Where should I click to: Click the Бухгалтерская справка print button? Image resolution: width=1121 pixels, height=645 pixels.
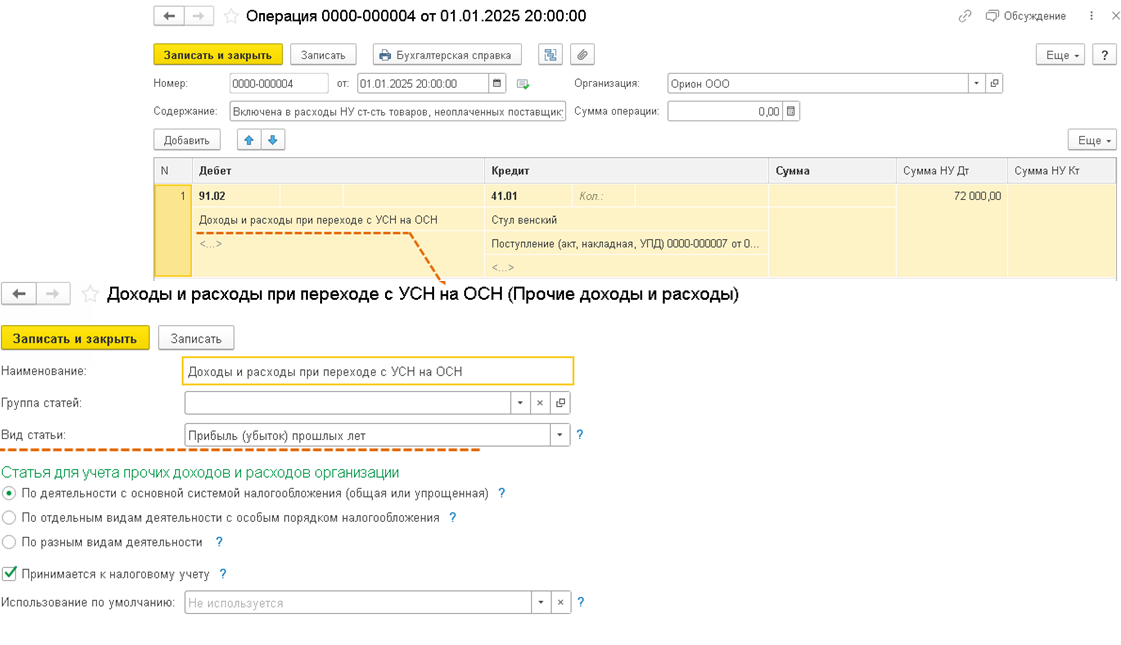448,55
